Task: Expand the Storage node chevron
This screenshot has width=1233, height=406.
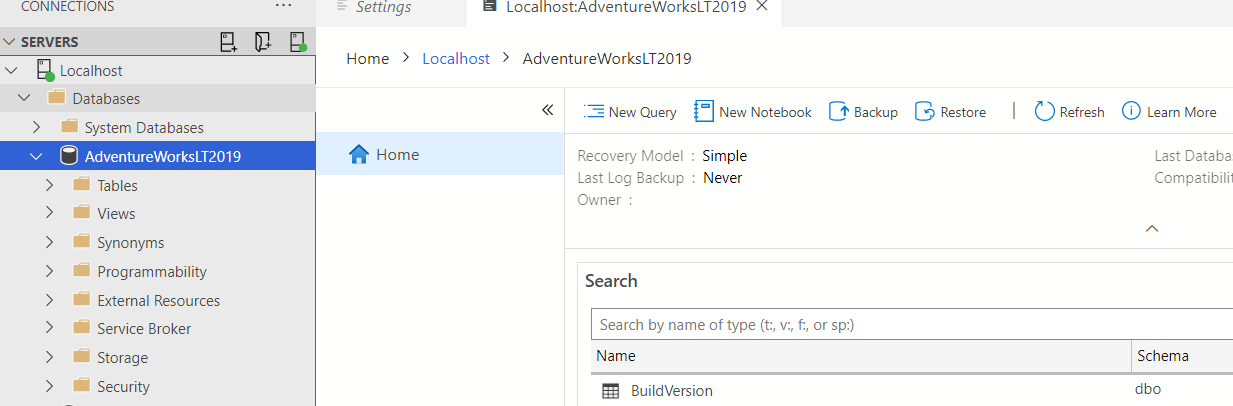Action: [49, 357]
